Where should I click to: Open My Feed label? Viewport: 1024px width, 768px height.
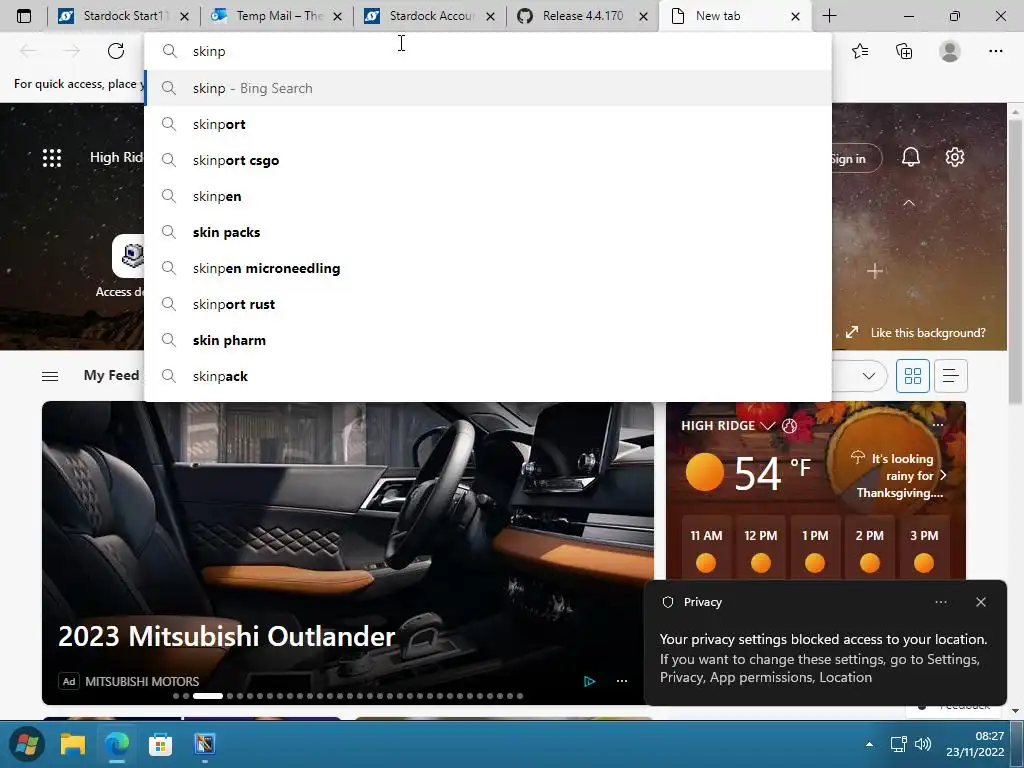coord(111,376)
